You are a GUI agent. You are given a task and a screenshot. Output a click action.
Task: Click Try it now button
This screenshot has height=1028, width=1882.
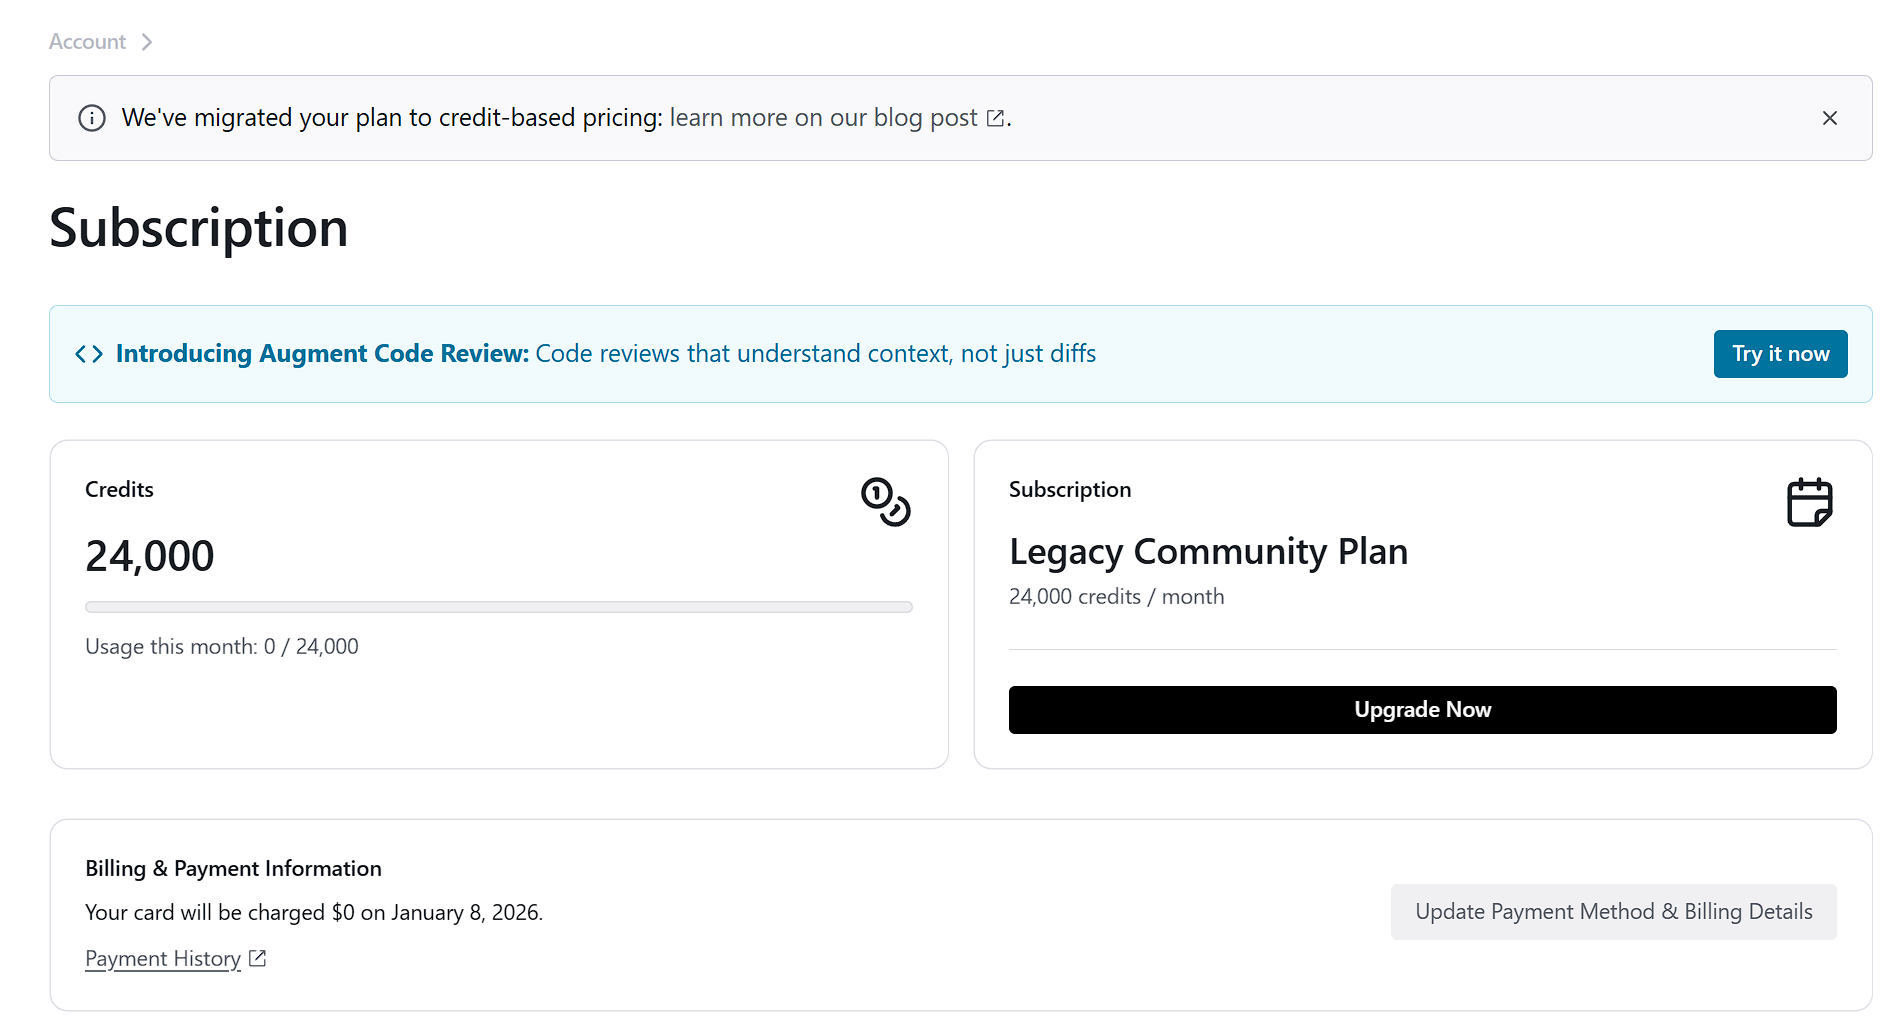[x=1780, y=354]
